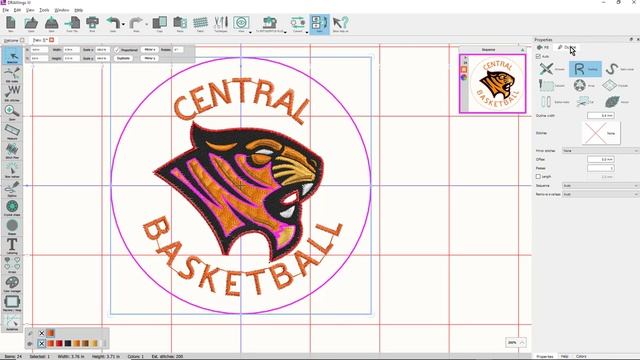Open the Tools menu

(x=44, y=10)
